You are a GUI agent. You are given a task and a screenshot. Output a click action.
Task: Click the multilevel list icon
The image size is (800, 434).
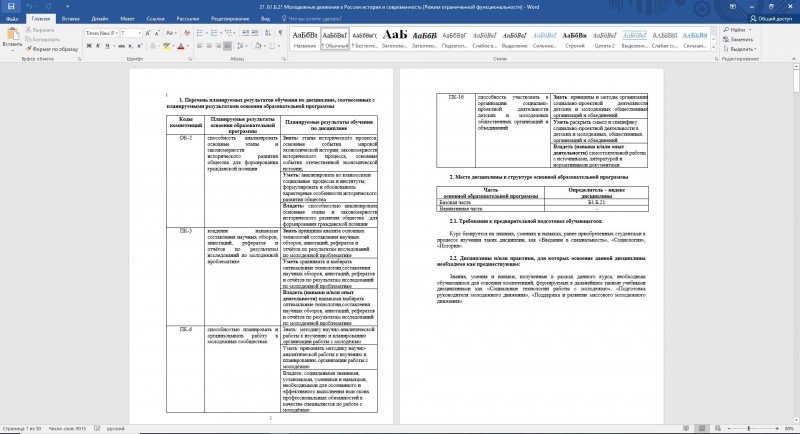coord(230,33)
